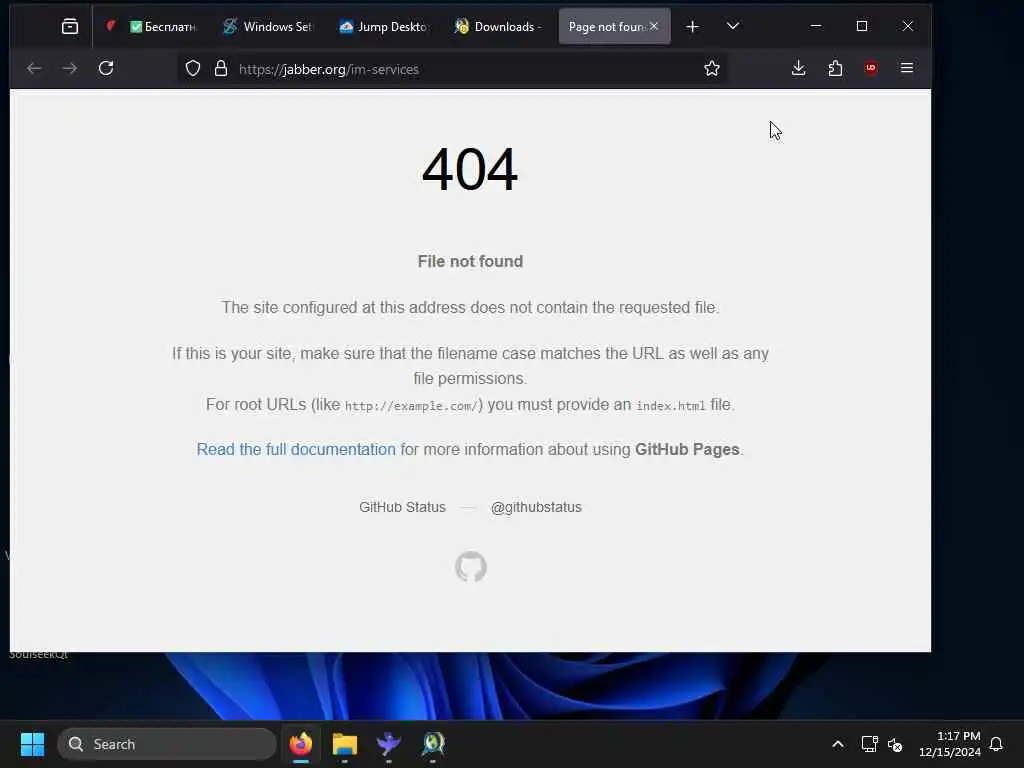Open the uBlock Origin extension icon

tap(871, 68)
